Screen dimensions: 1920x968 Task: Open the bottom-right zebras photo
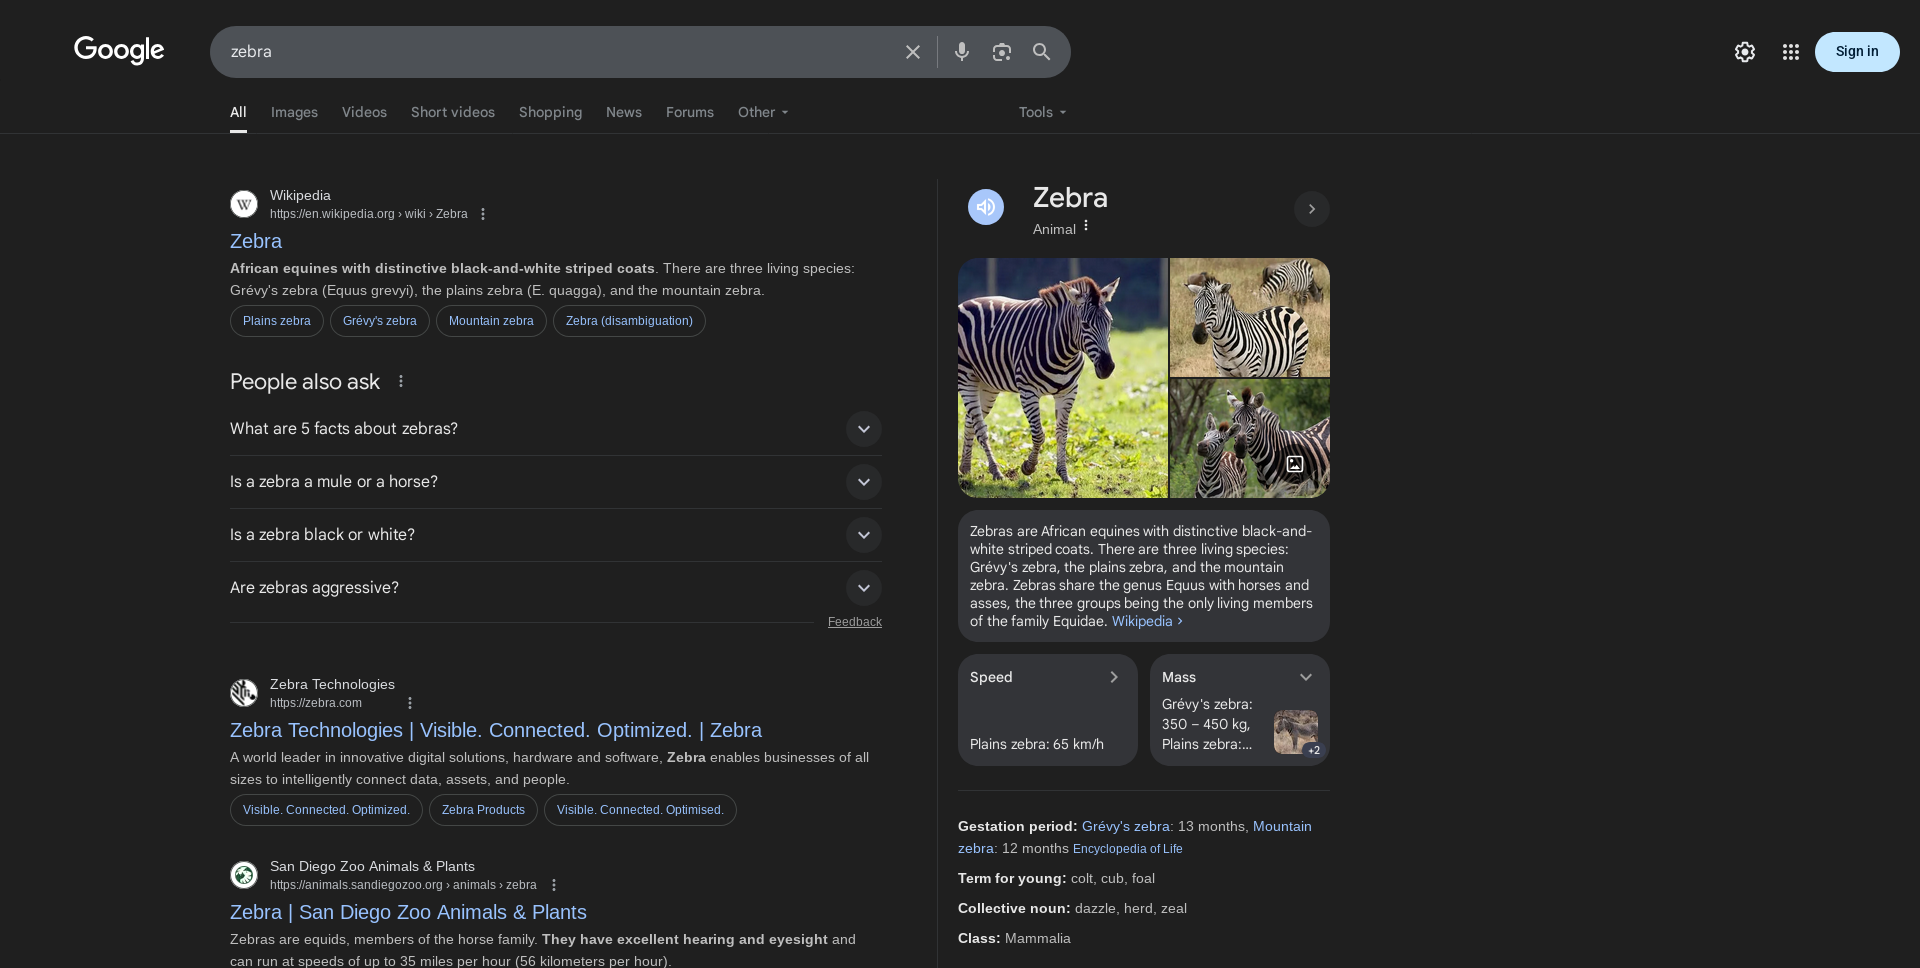pos(1250,438)
